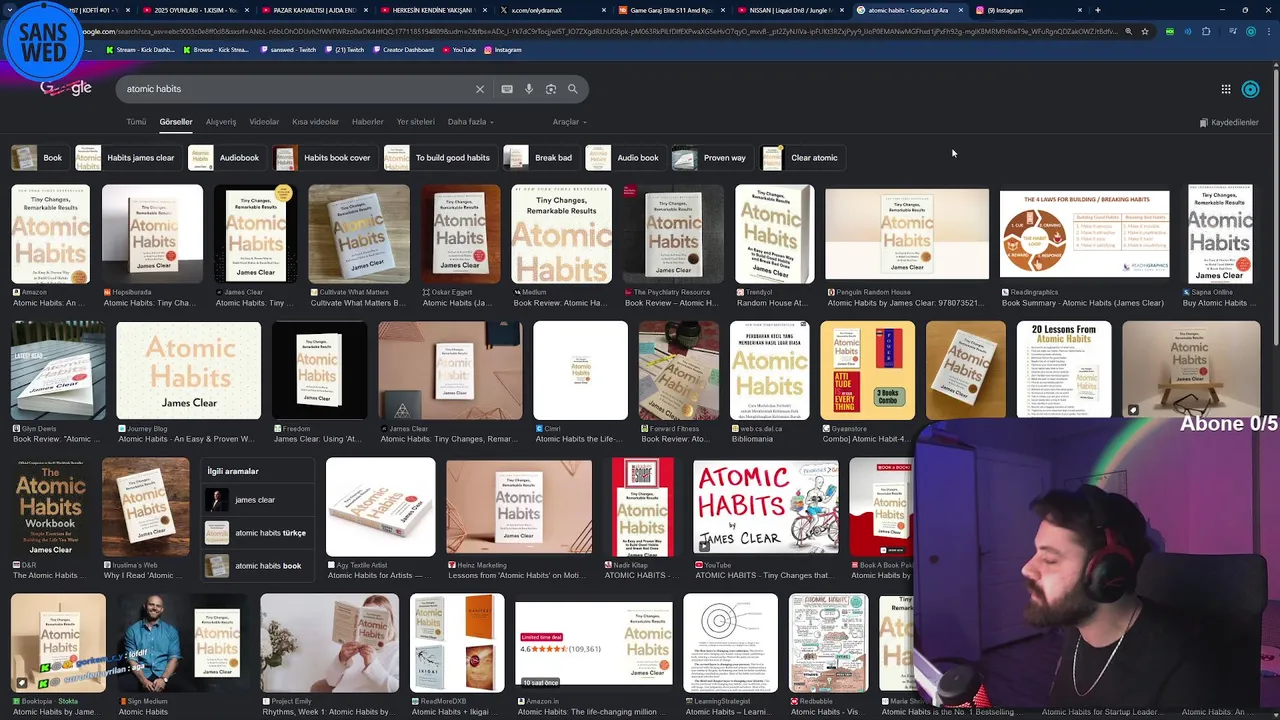Open the Journey Blog Atomic Habits image
The image size is (1280, 720).
click(x=189, y=370)
